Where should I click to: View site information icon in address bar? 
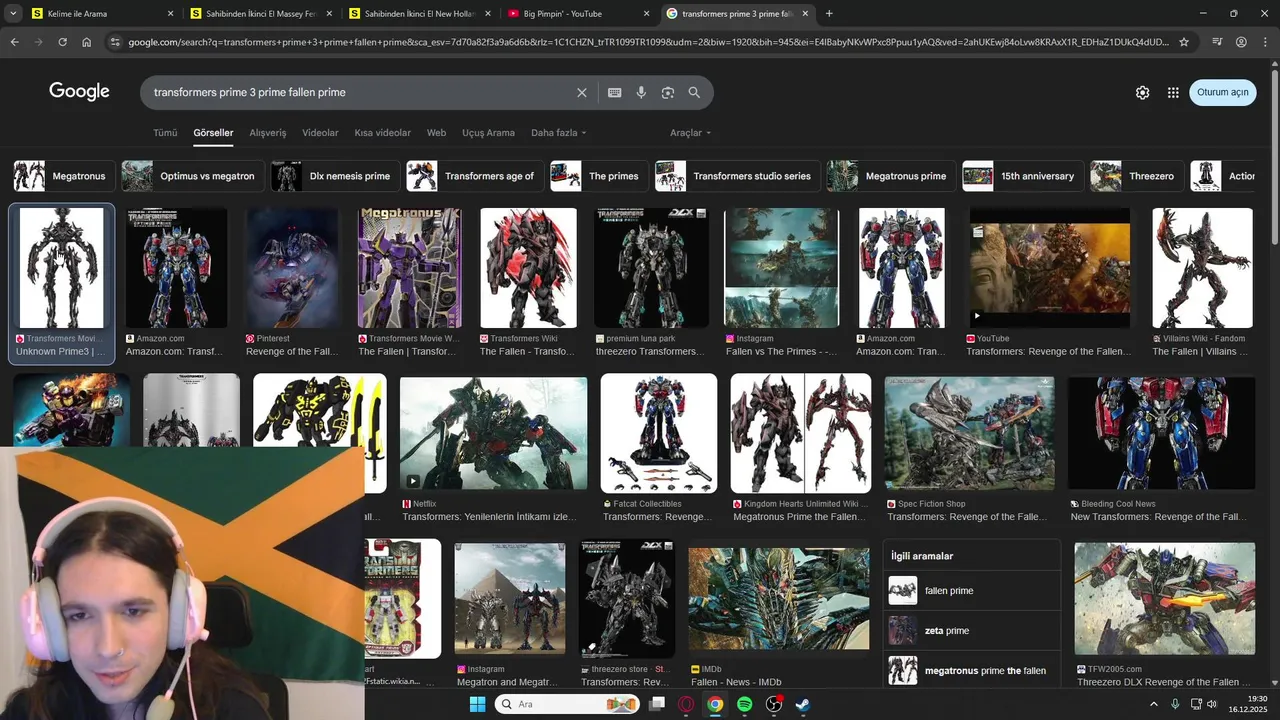(x=115, y=42)
